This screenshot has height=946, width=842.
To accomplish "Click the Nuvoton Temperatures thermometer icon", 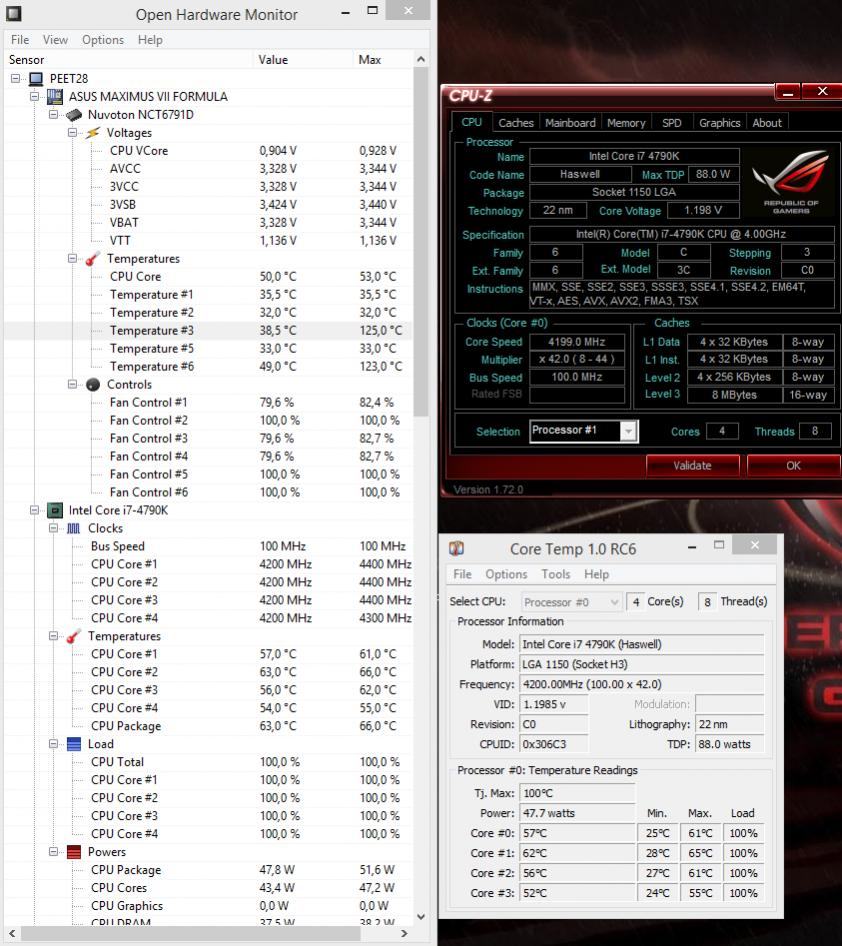I will pos(93,259).
